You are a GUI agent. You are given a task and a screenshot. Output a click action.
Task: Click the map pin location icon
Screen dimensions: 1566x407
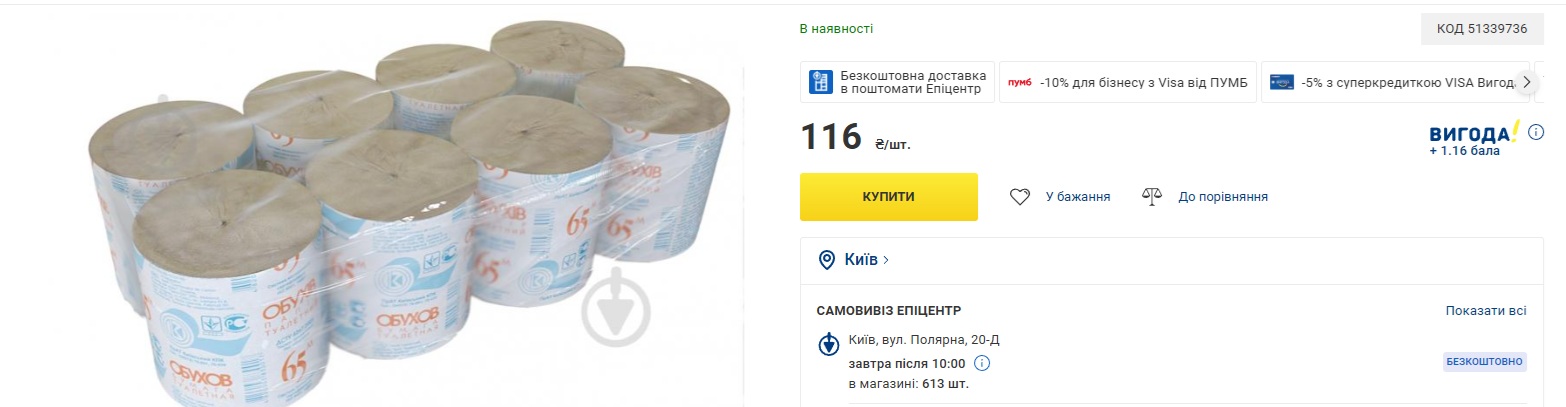pos(827,260)
